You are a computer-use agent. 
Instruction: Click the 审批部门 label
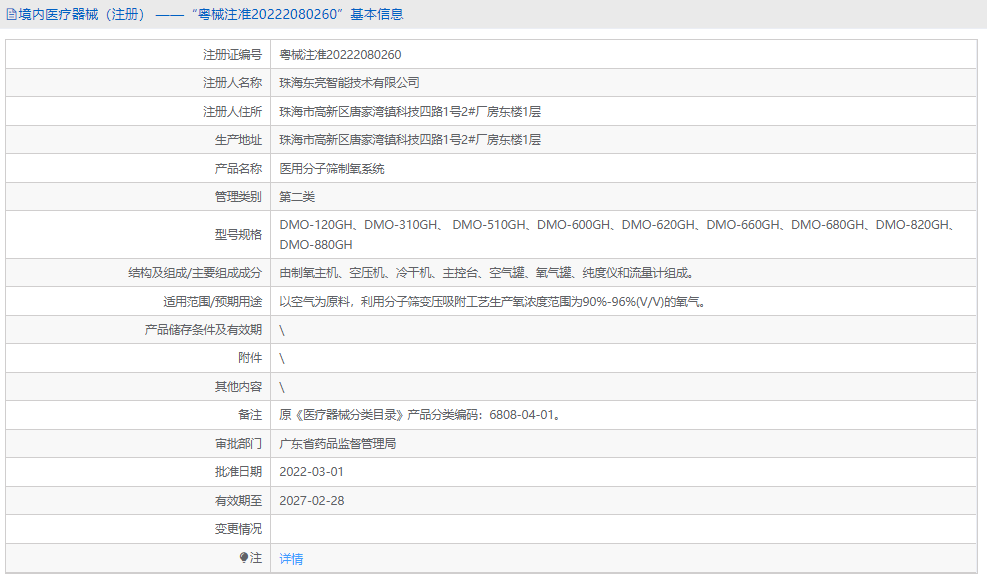[238, 444]
